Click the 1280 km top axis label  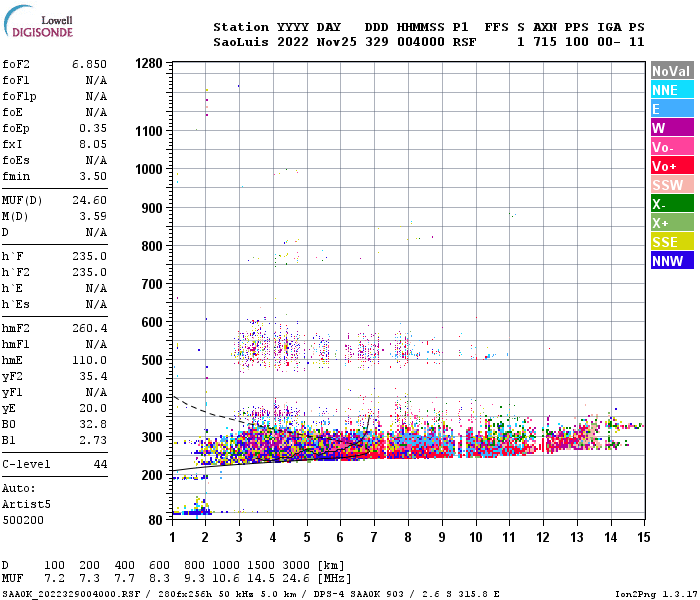pyautogui.click(x=149, y=63)
